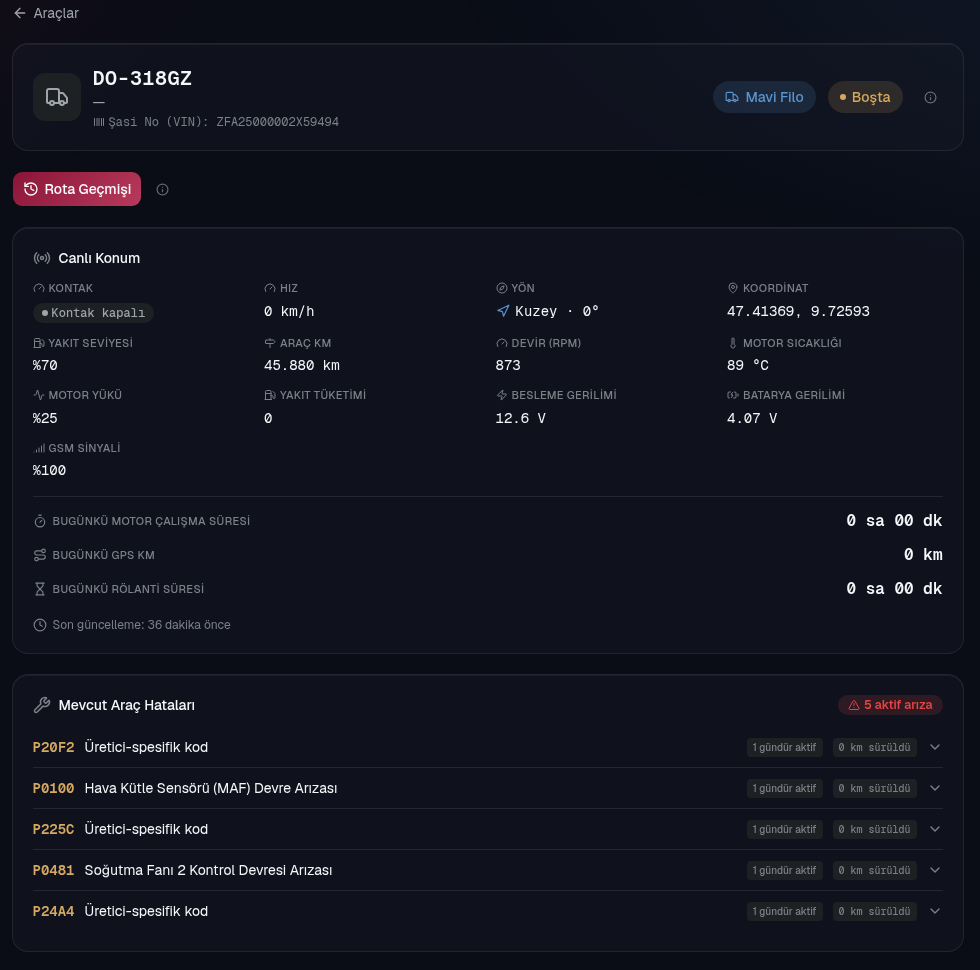The image size is (980, 970).
Task: Expand the P0100 MAF sensor fault
Action: click(935, 788)
